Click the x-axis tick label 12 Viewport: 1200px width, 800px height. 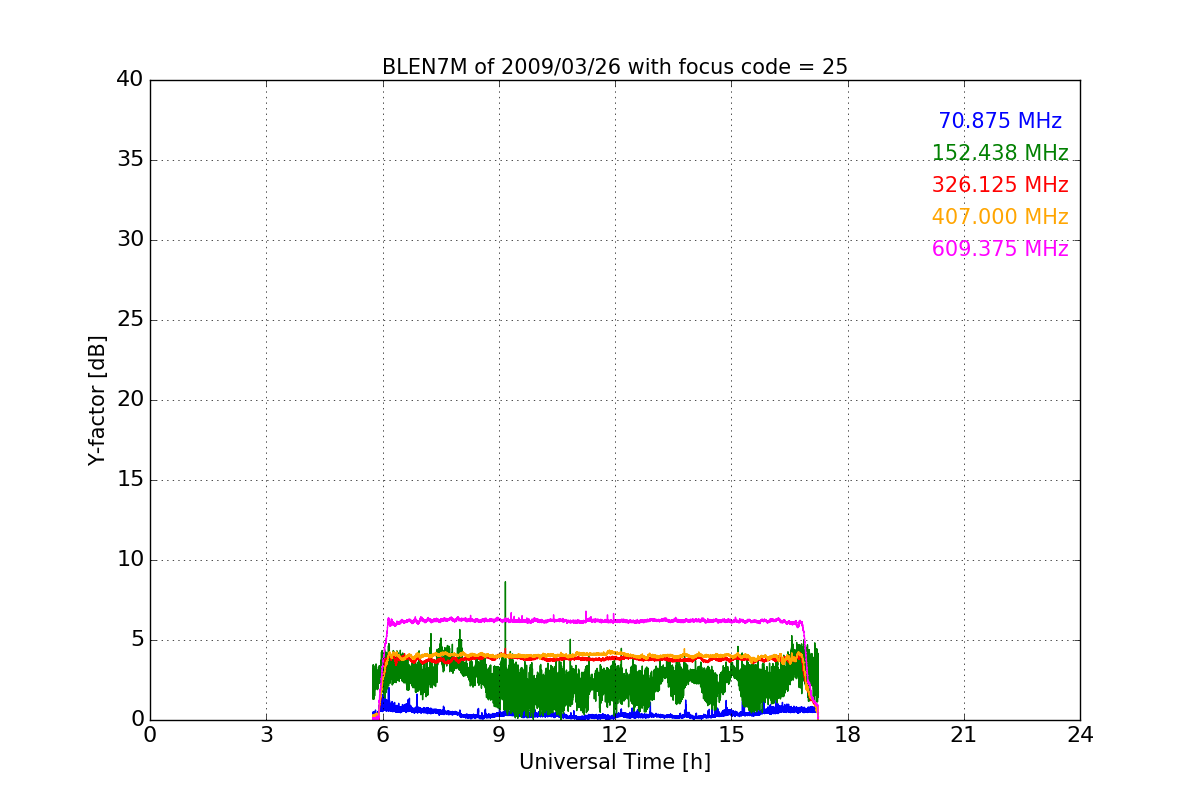click(x=615, y=735)
